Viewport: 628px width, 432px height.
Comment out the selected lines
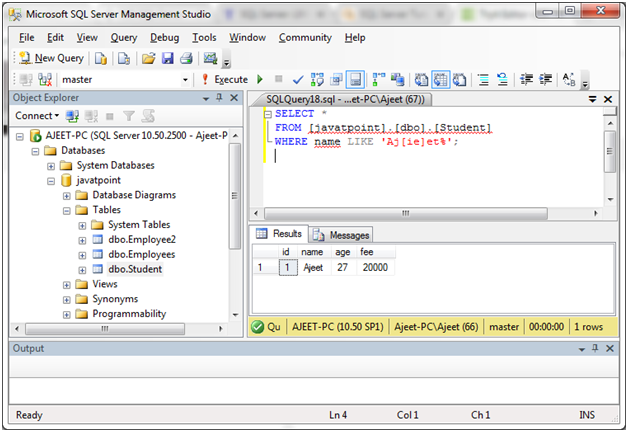point(483,80)
